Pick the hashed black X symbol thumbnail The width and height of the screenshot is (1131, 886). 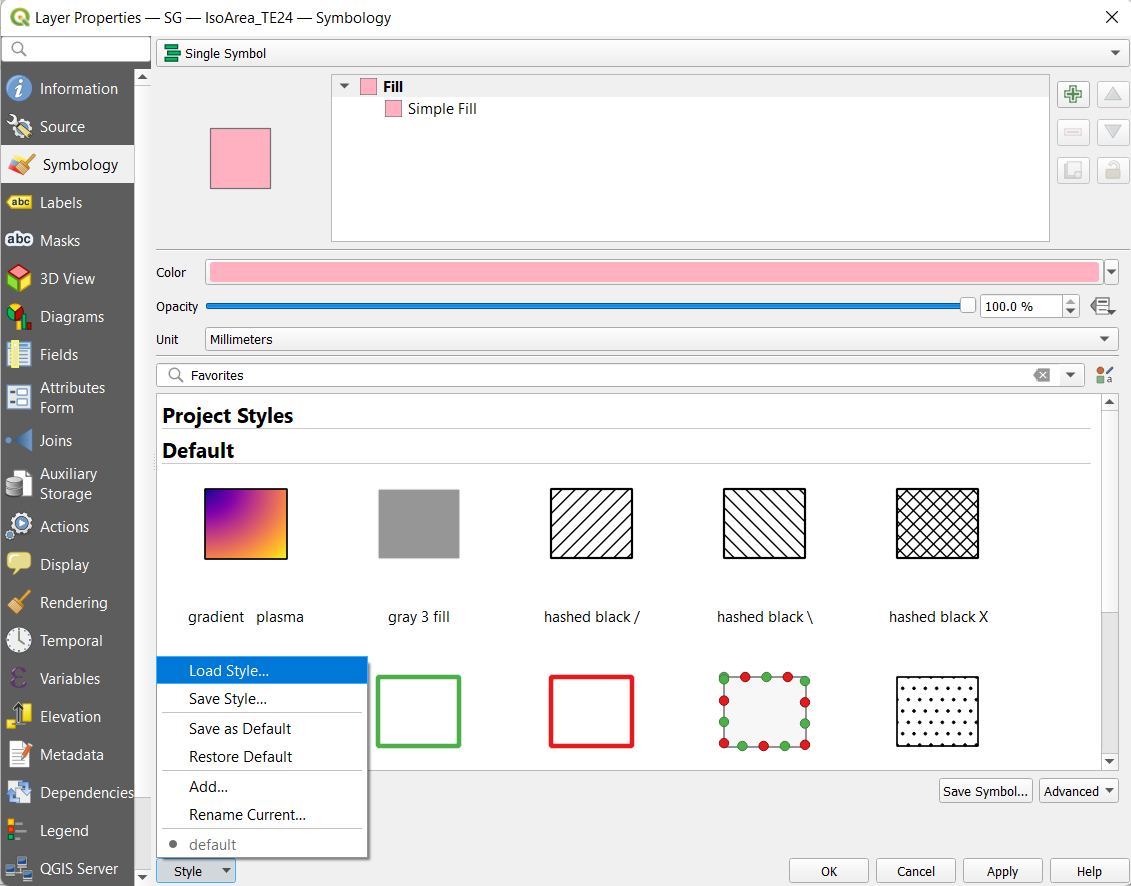[937, 524]
